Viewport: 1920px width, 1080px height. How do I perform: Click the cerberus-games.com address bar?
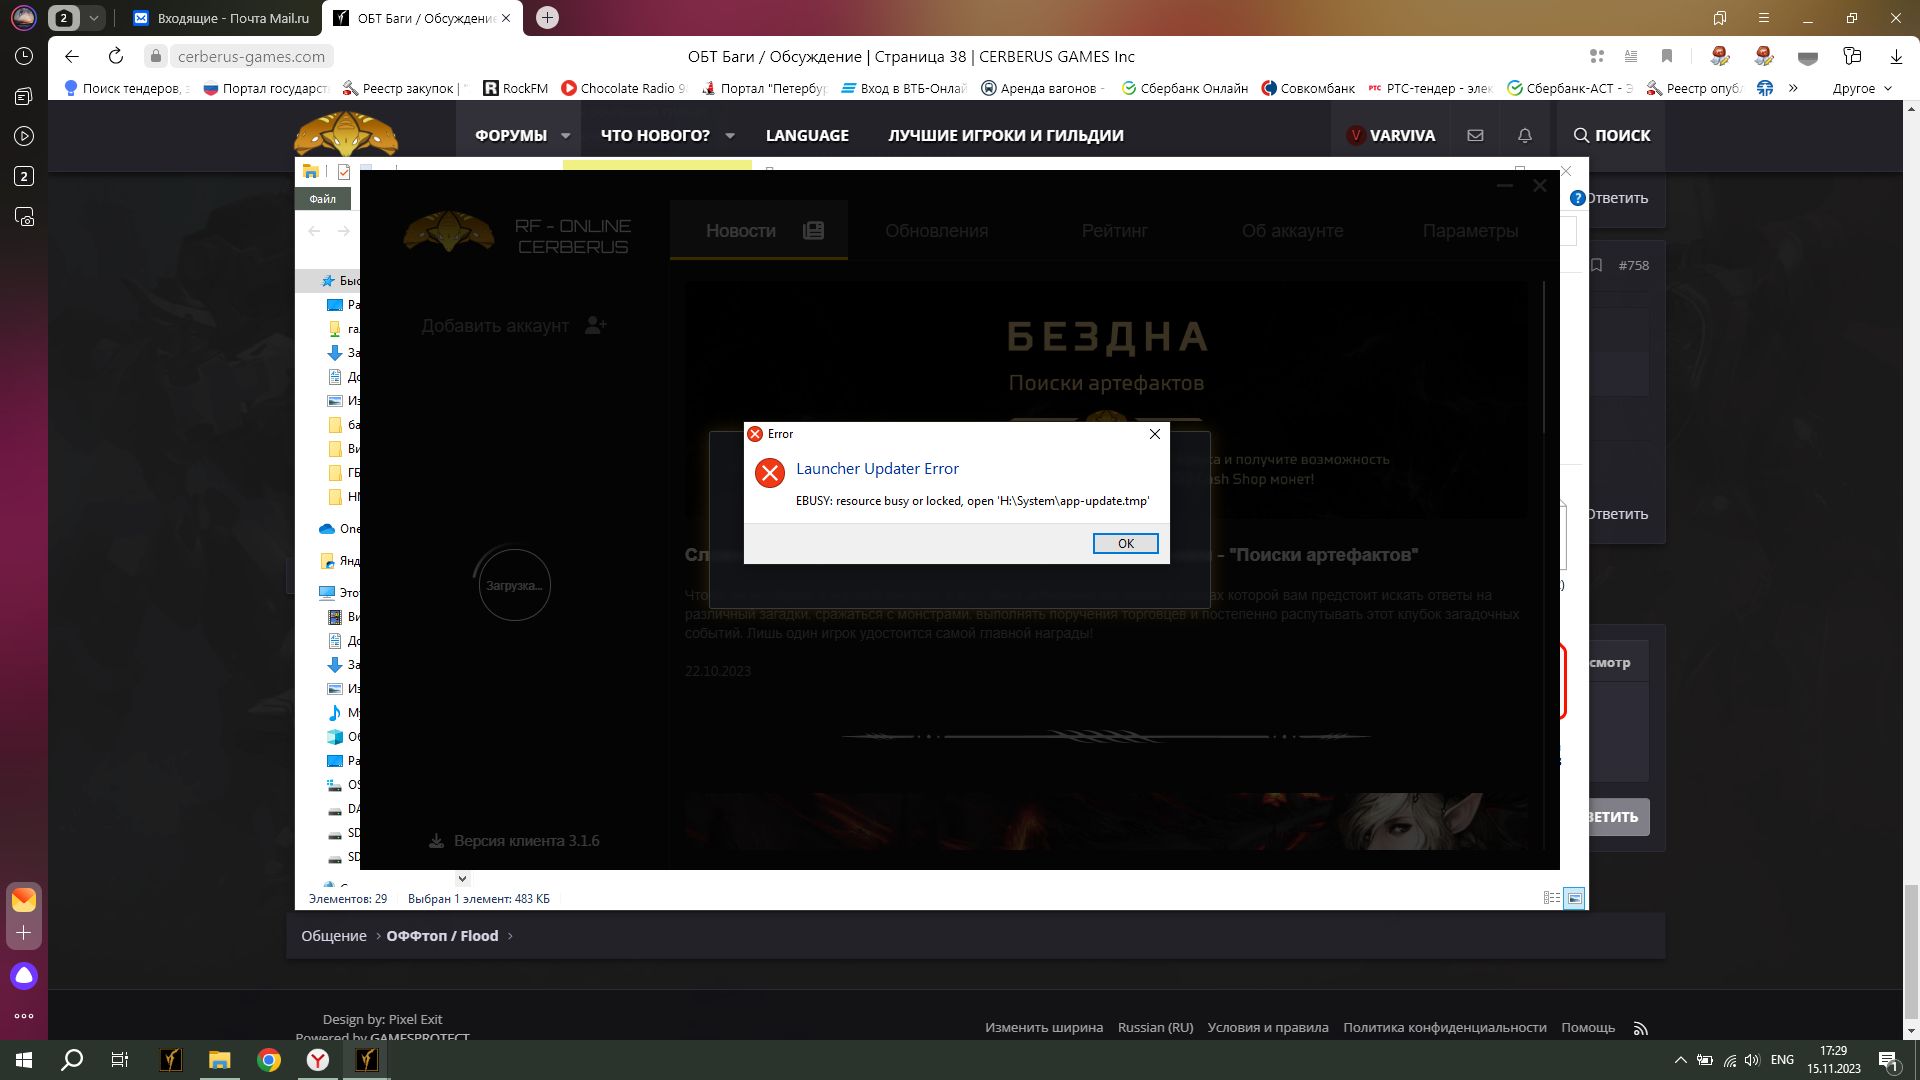(x=251, y=56)
